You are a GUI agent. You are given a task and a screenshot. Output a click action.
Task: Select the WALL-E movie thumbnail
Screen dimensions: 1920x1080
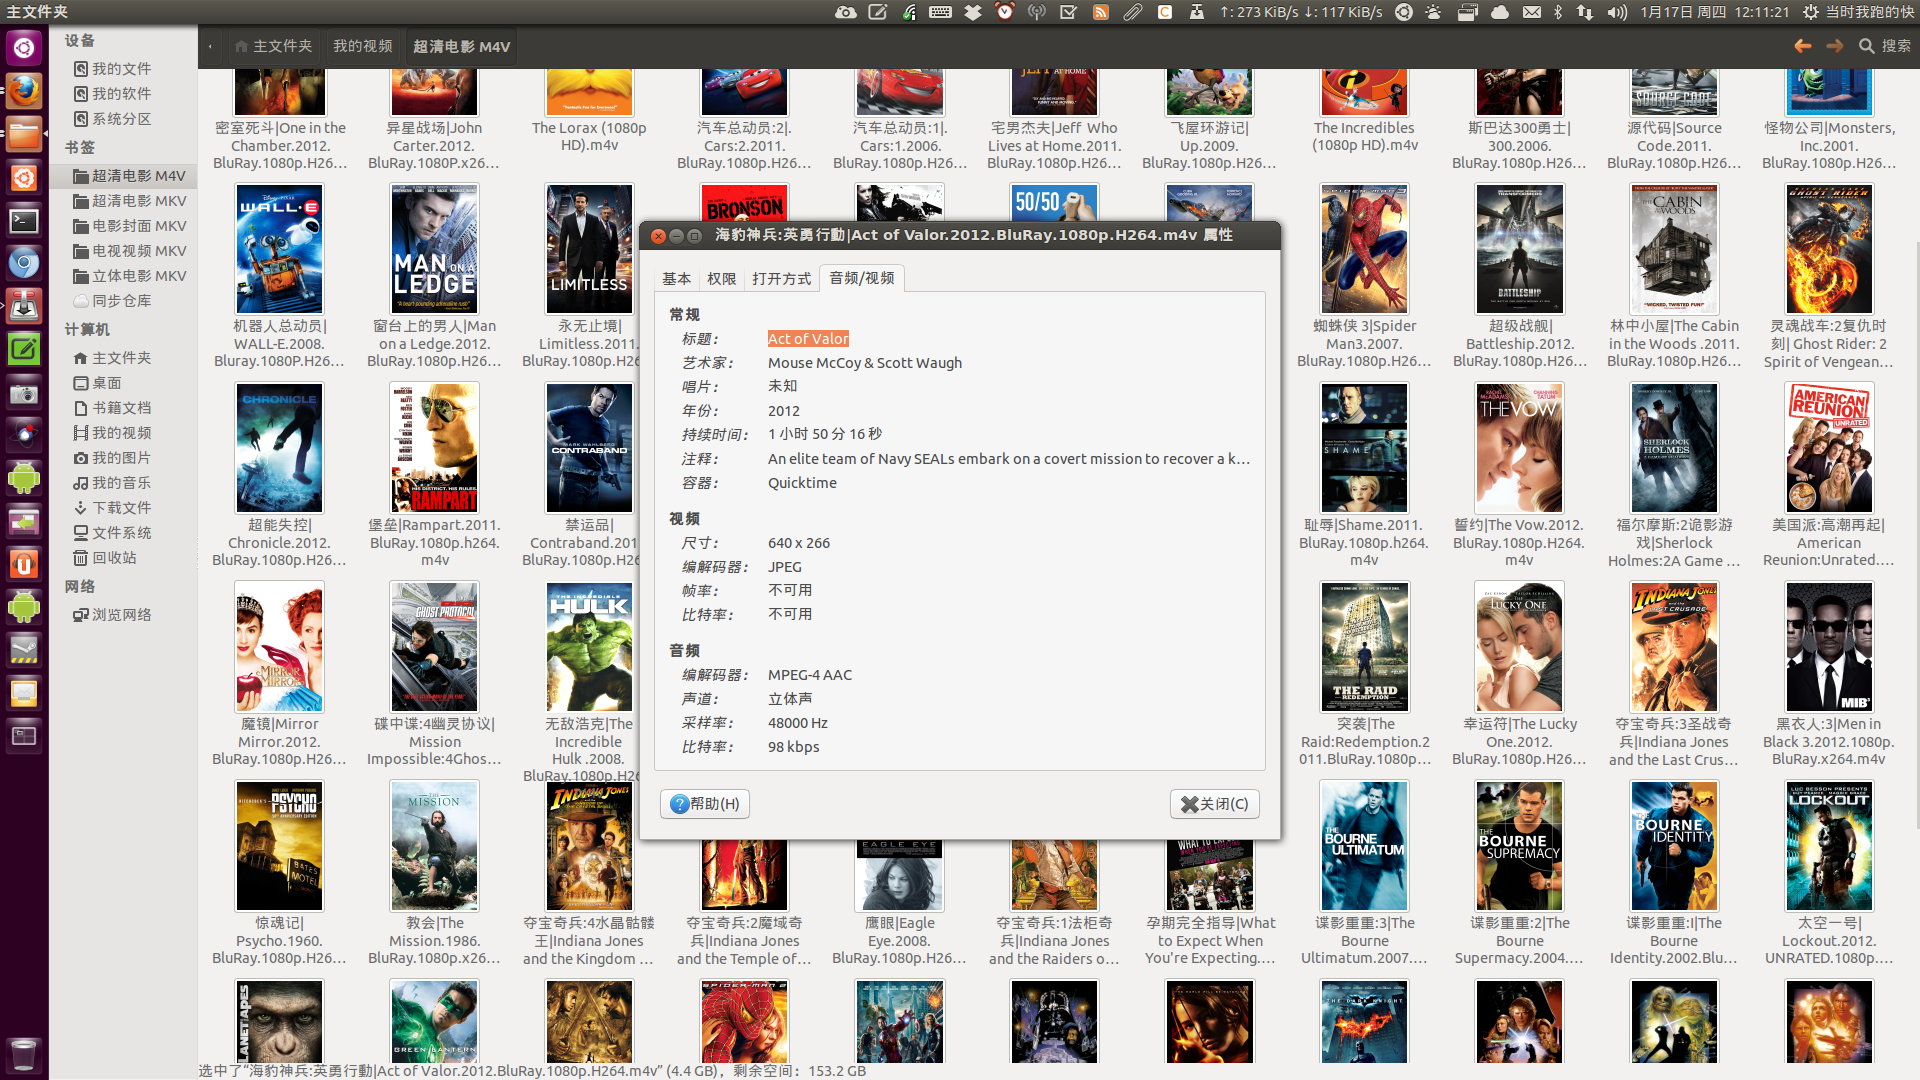279,249
